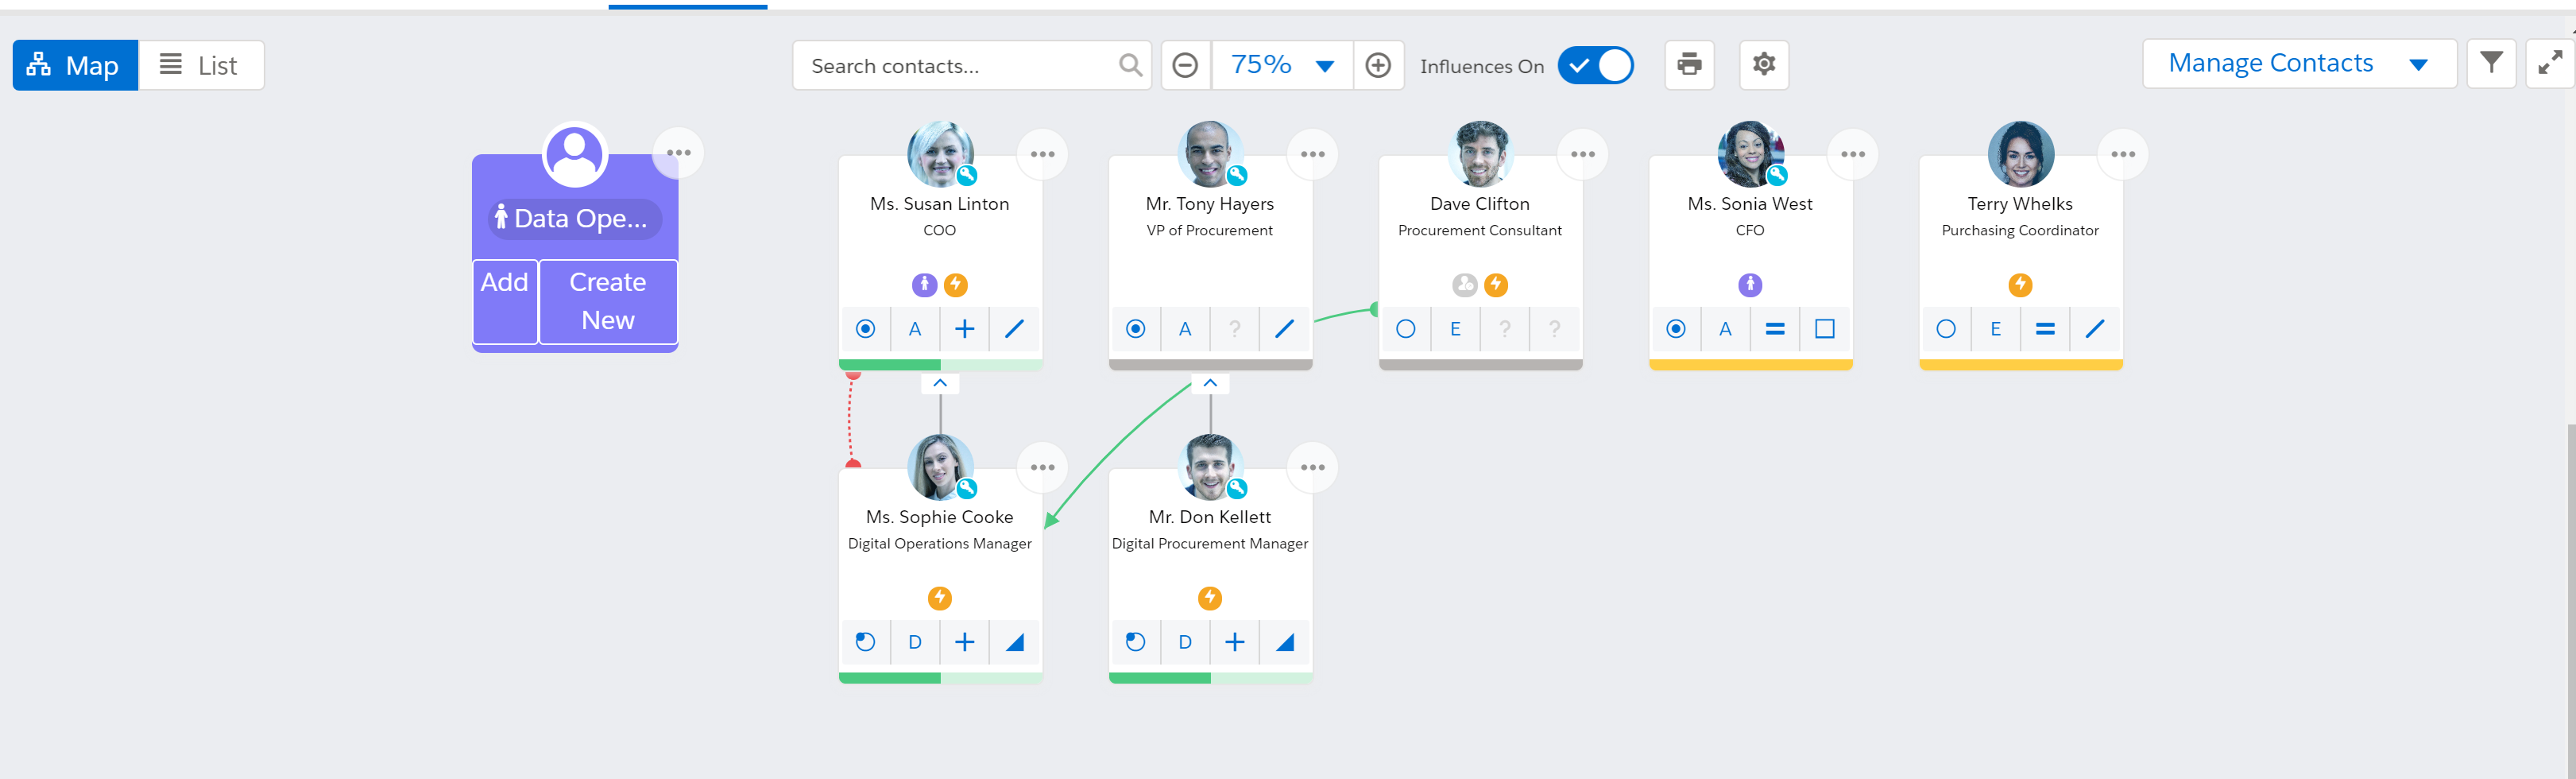Click Susan Linton's photo

(940, 154)
